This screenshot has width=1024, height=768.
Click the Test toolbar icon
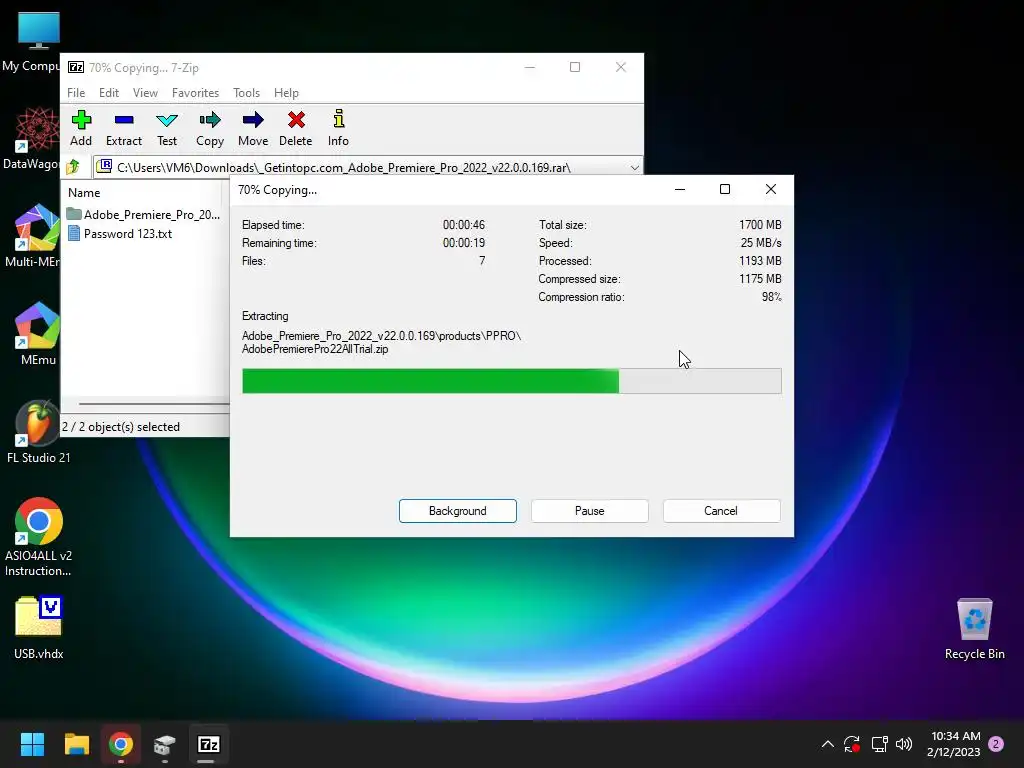pos(167,128)
